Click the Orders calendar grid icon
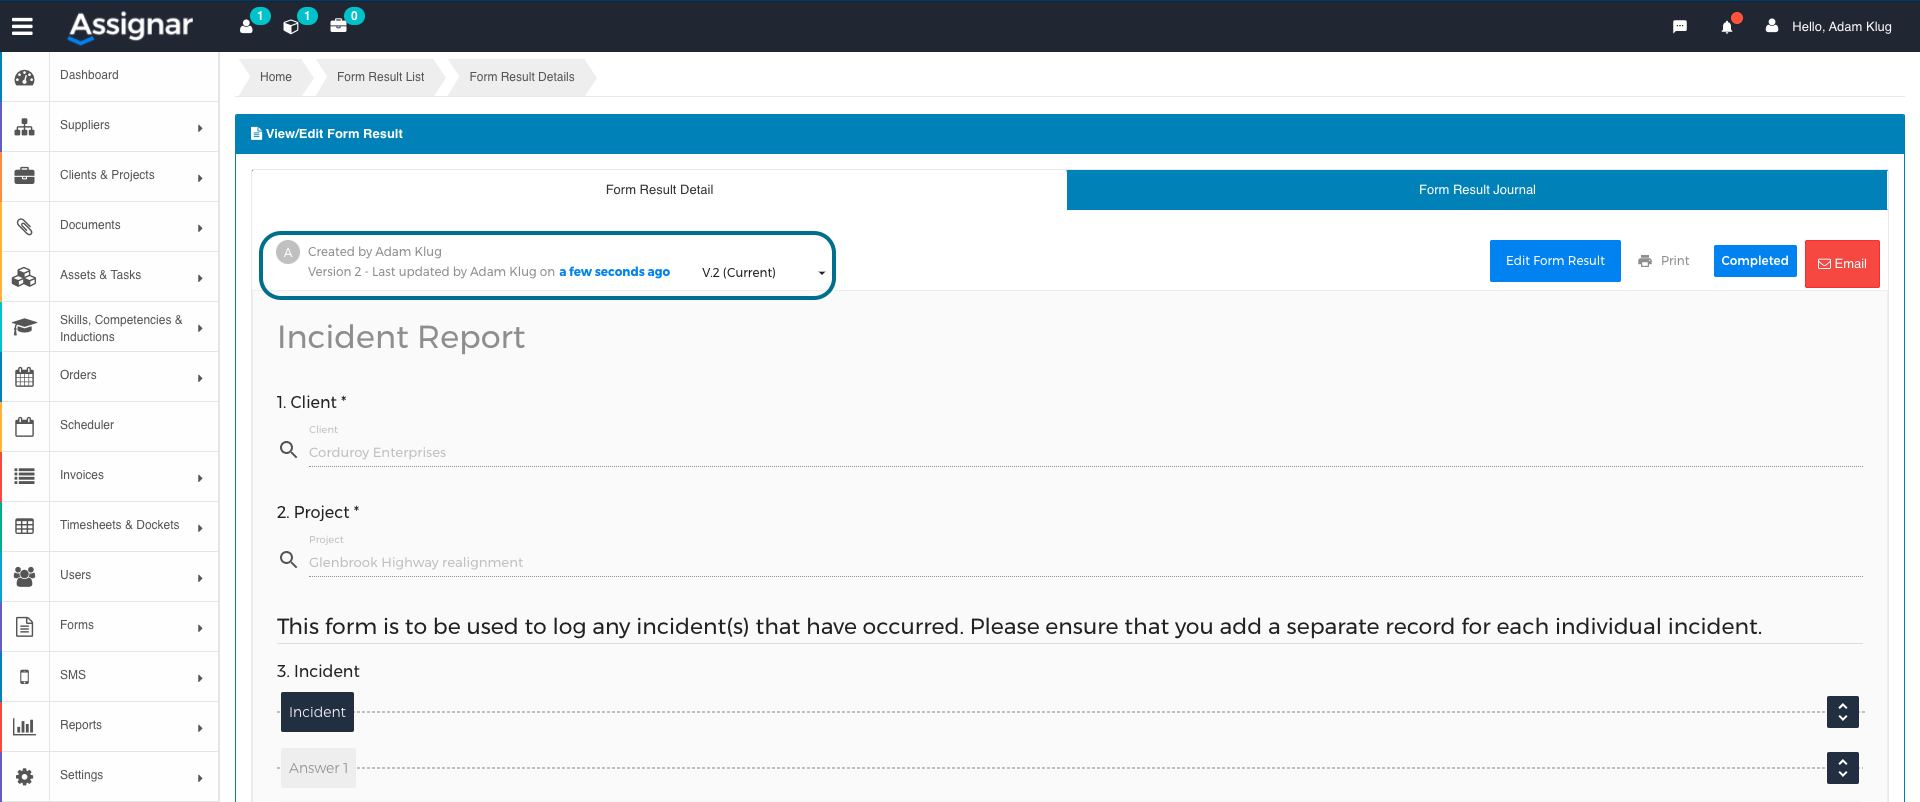This screenshot has height=802, width=1920. (25, 377)
